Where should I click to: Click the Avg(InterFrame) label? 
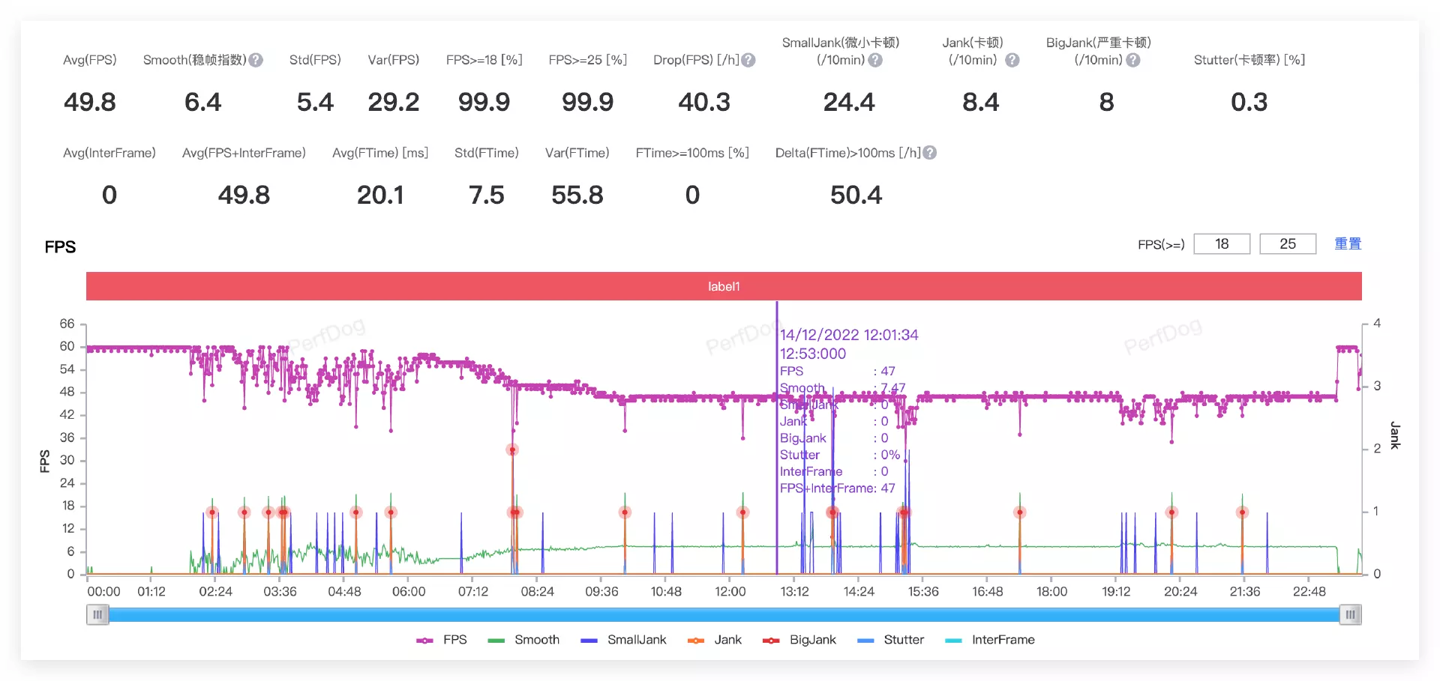[109, 153]
